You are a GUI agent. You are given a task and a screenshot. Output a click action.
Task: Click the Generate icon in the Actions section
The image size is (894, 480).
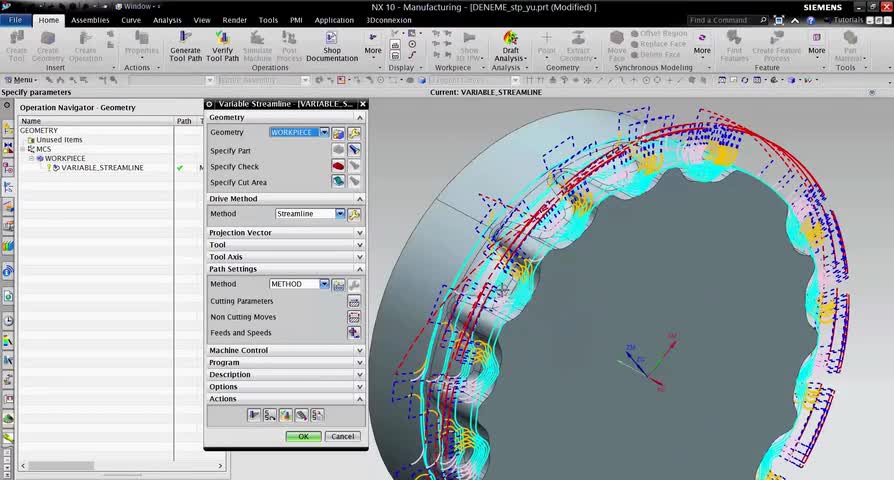click(x=254, y=415)
